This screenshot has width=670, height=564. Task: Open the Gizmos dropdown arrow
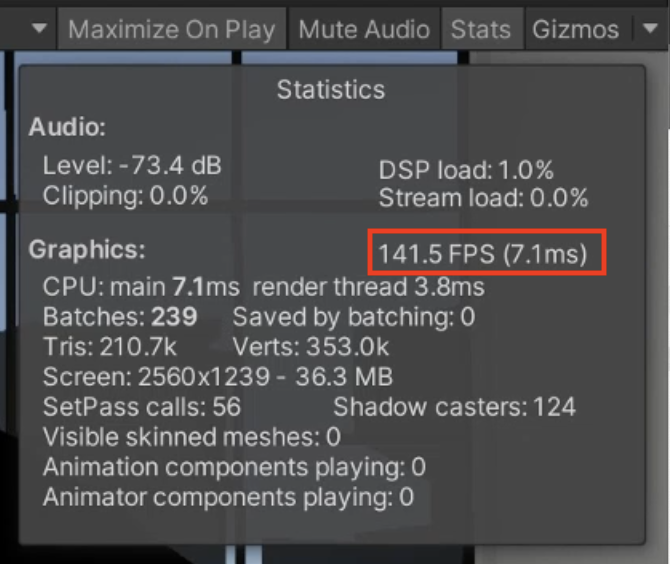coord(645,29)
